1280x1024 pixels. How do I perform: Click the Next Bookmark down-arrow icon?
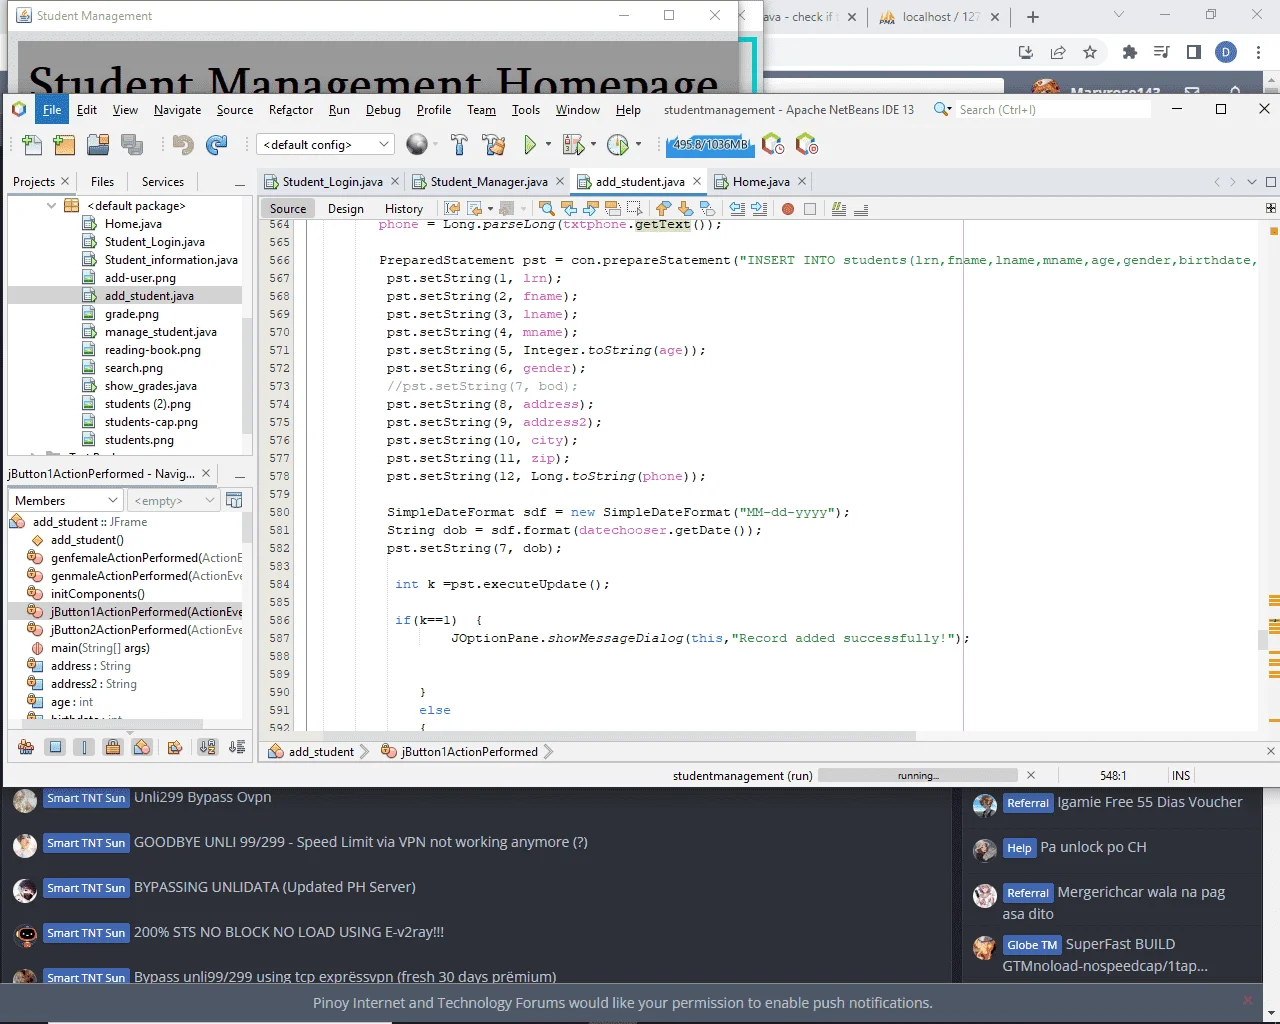685,209
